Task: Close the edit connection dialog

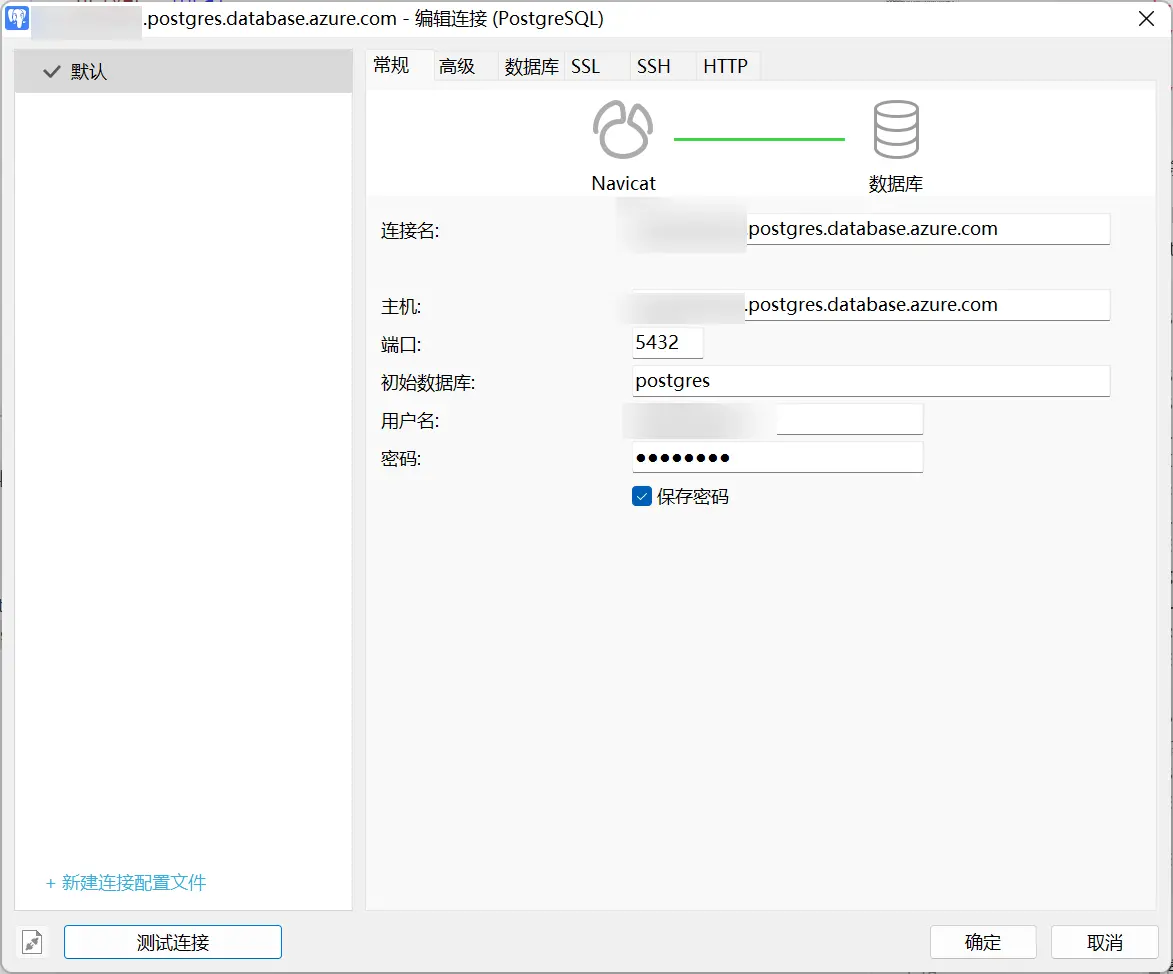Action: click(x=1146, y=19)
